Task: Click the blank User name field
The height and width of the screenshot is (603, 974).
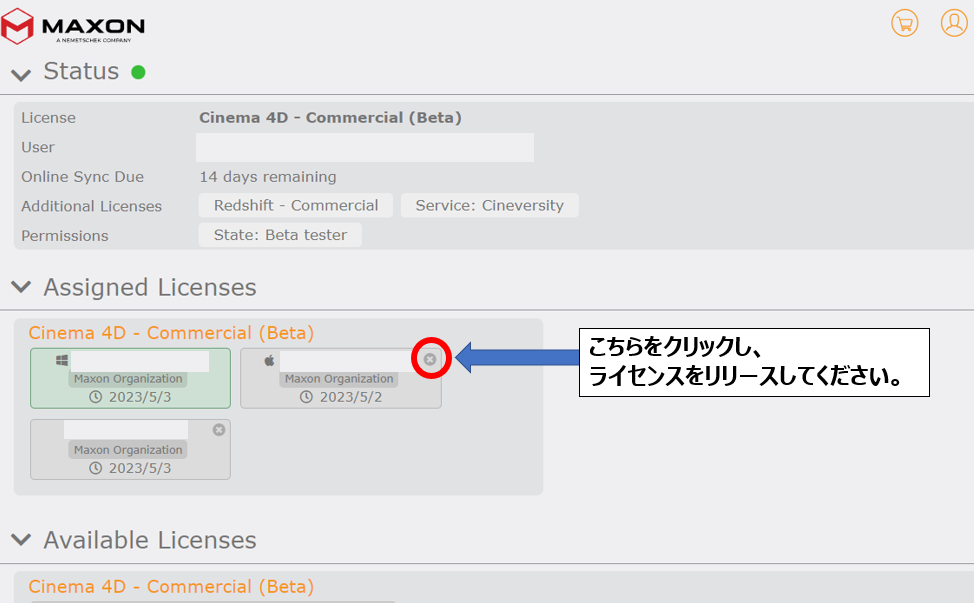Action: [365, 147]
